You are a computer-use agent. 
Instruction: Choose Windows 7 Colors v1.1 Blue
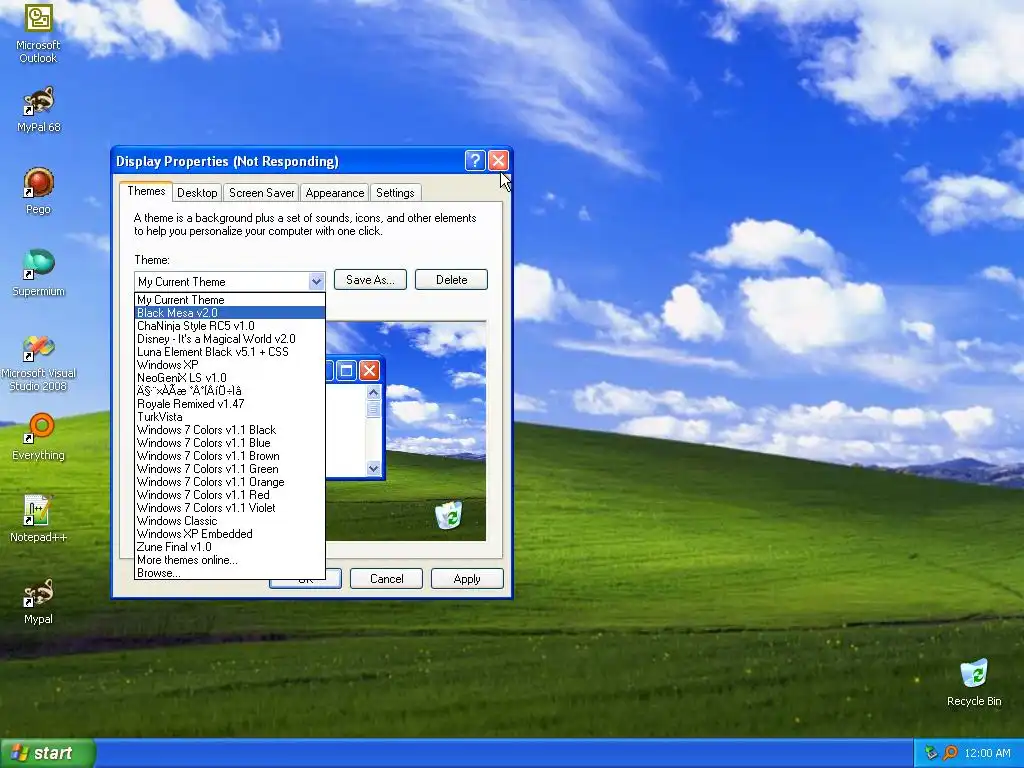230,443
